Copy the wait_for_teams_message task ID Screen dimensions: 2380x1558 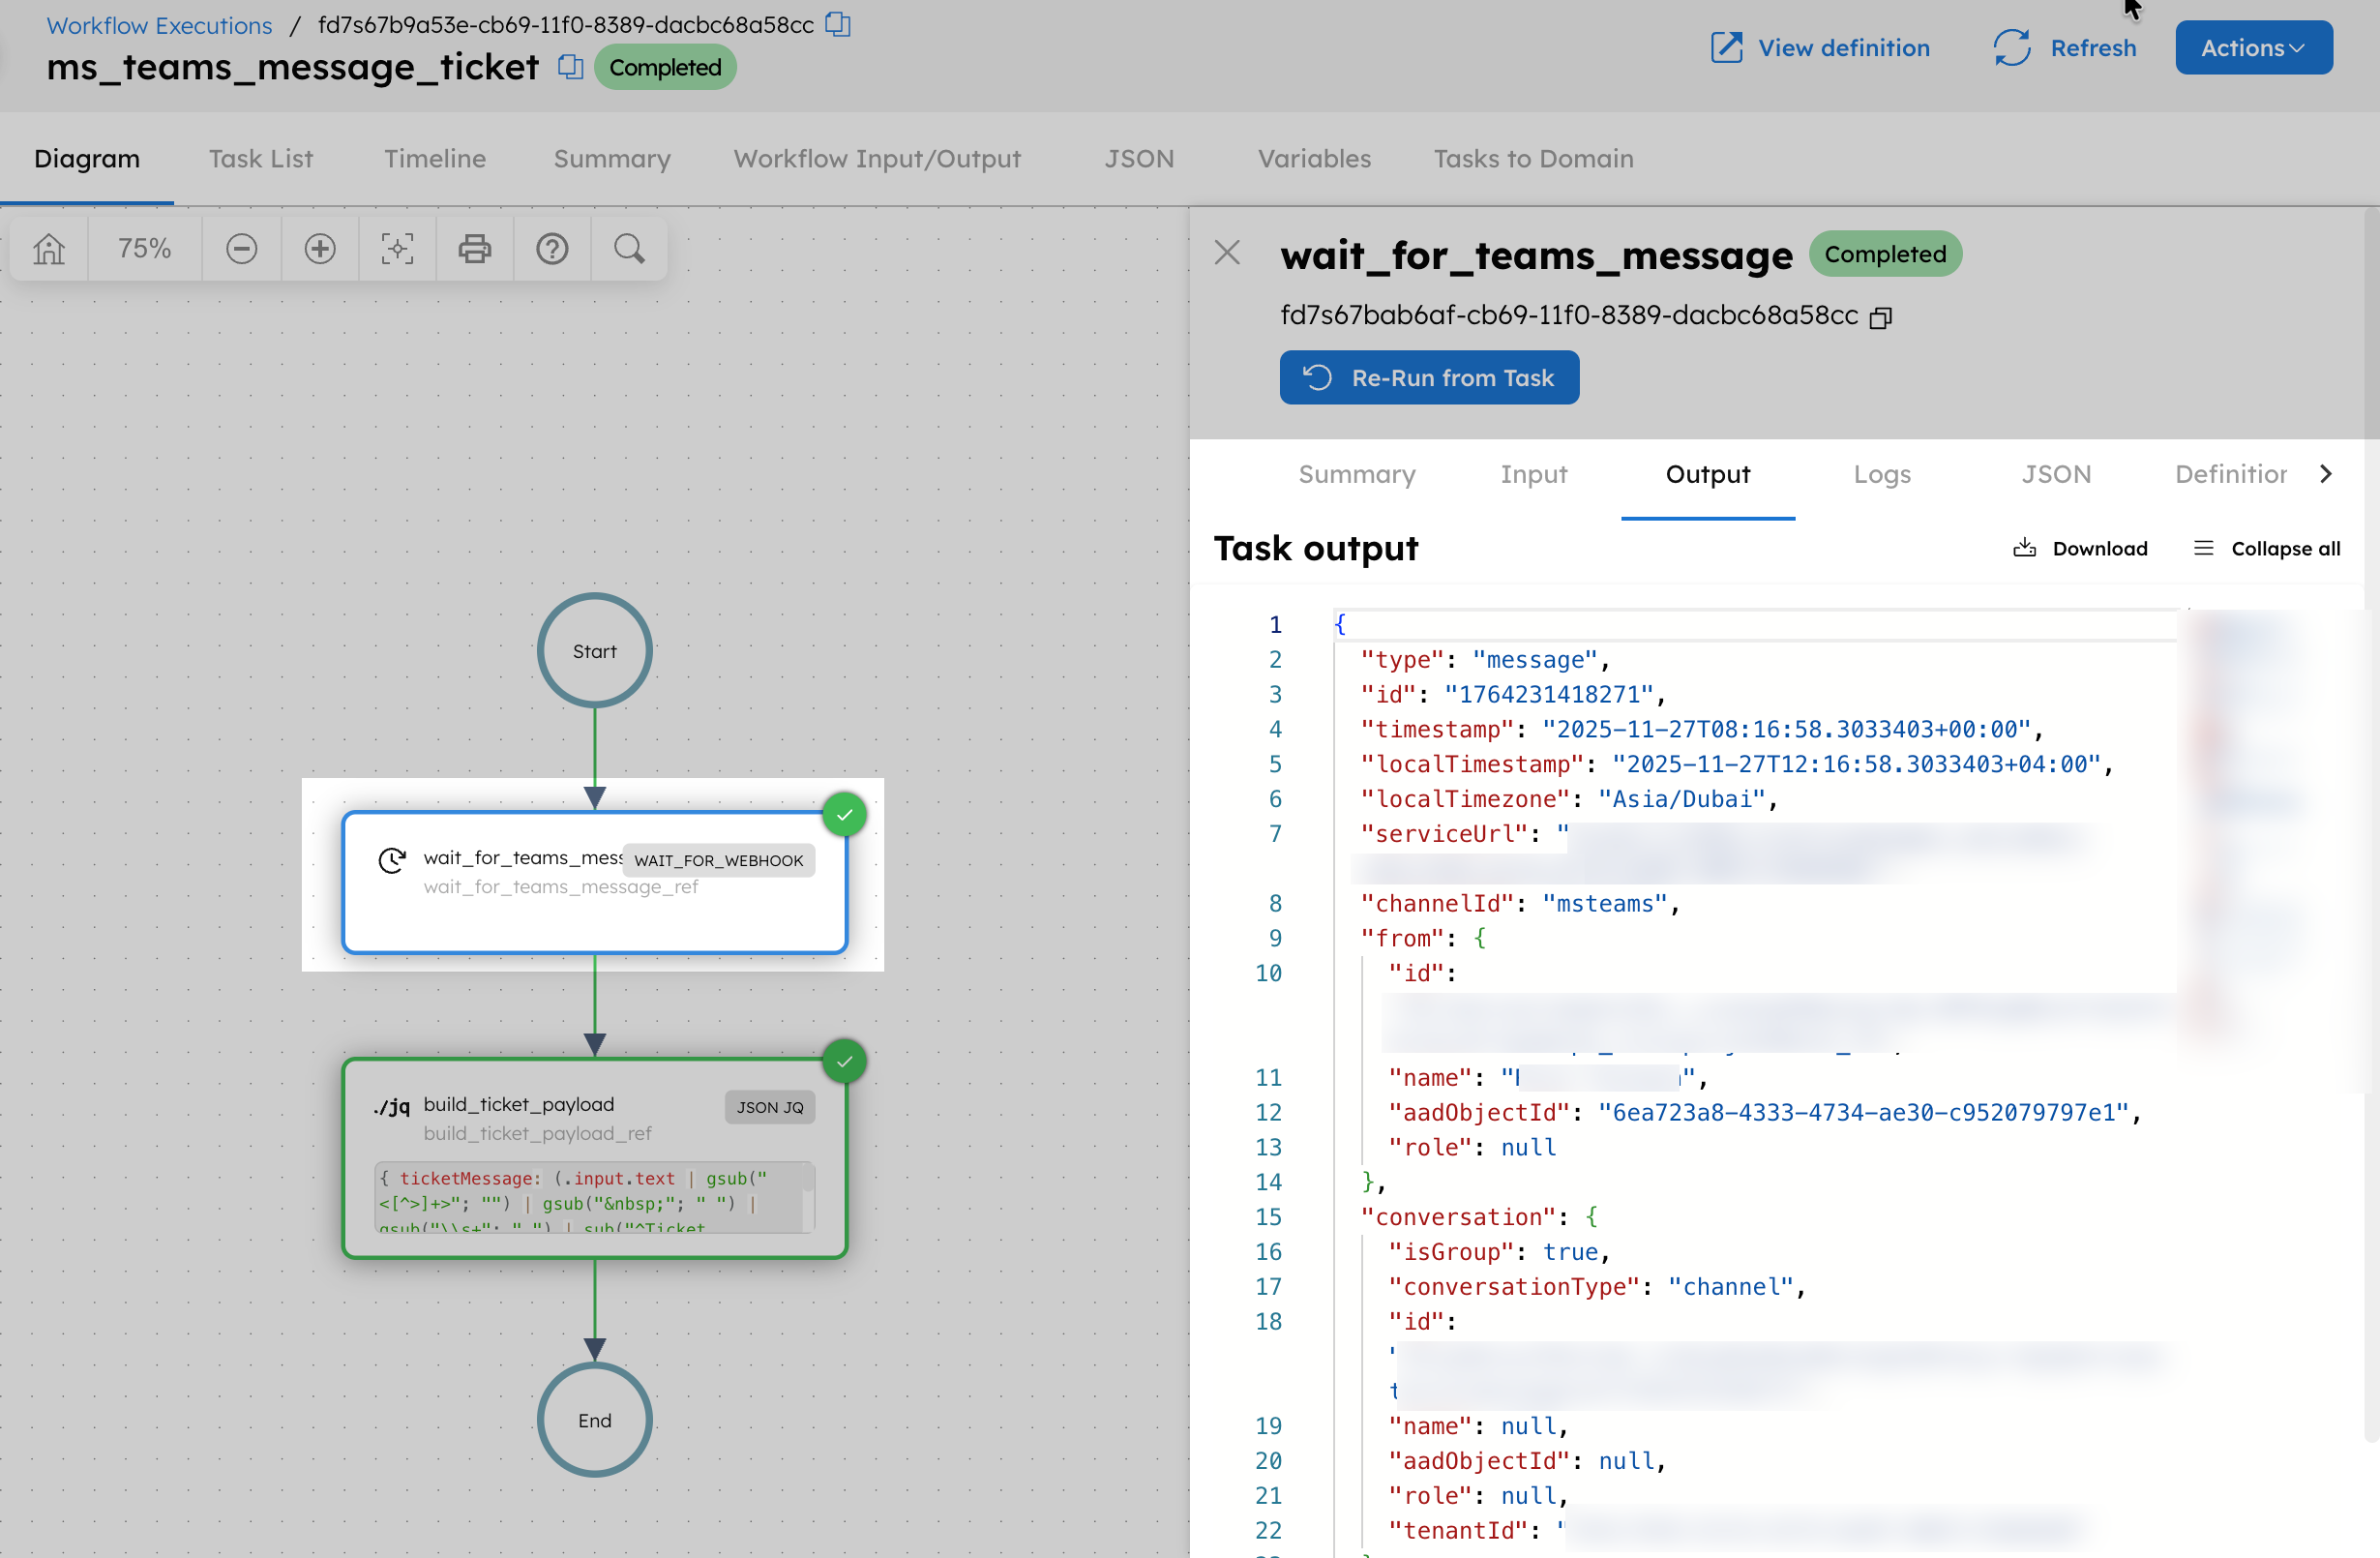[1882, 317]
